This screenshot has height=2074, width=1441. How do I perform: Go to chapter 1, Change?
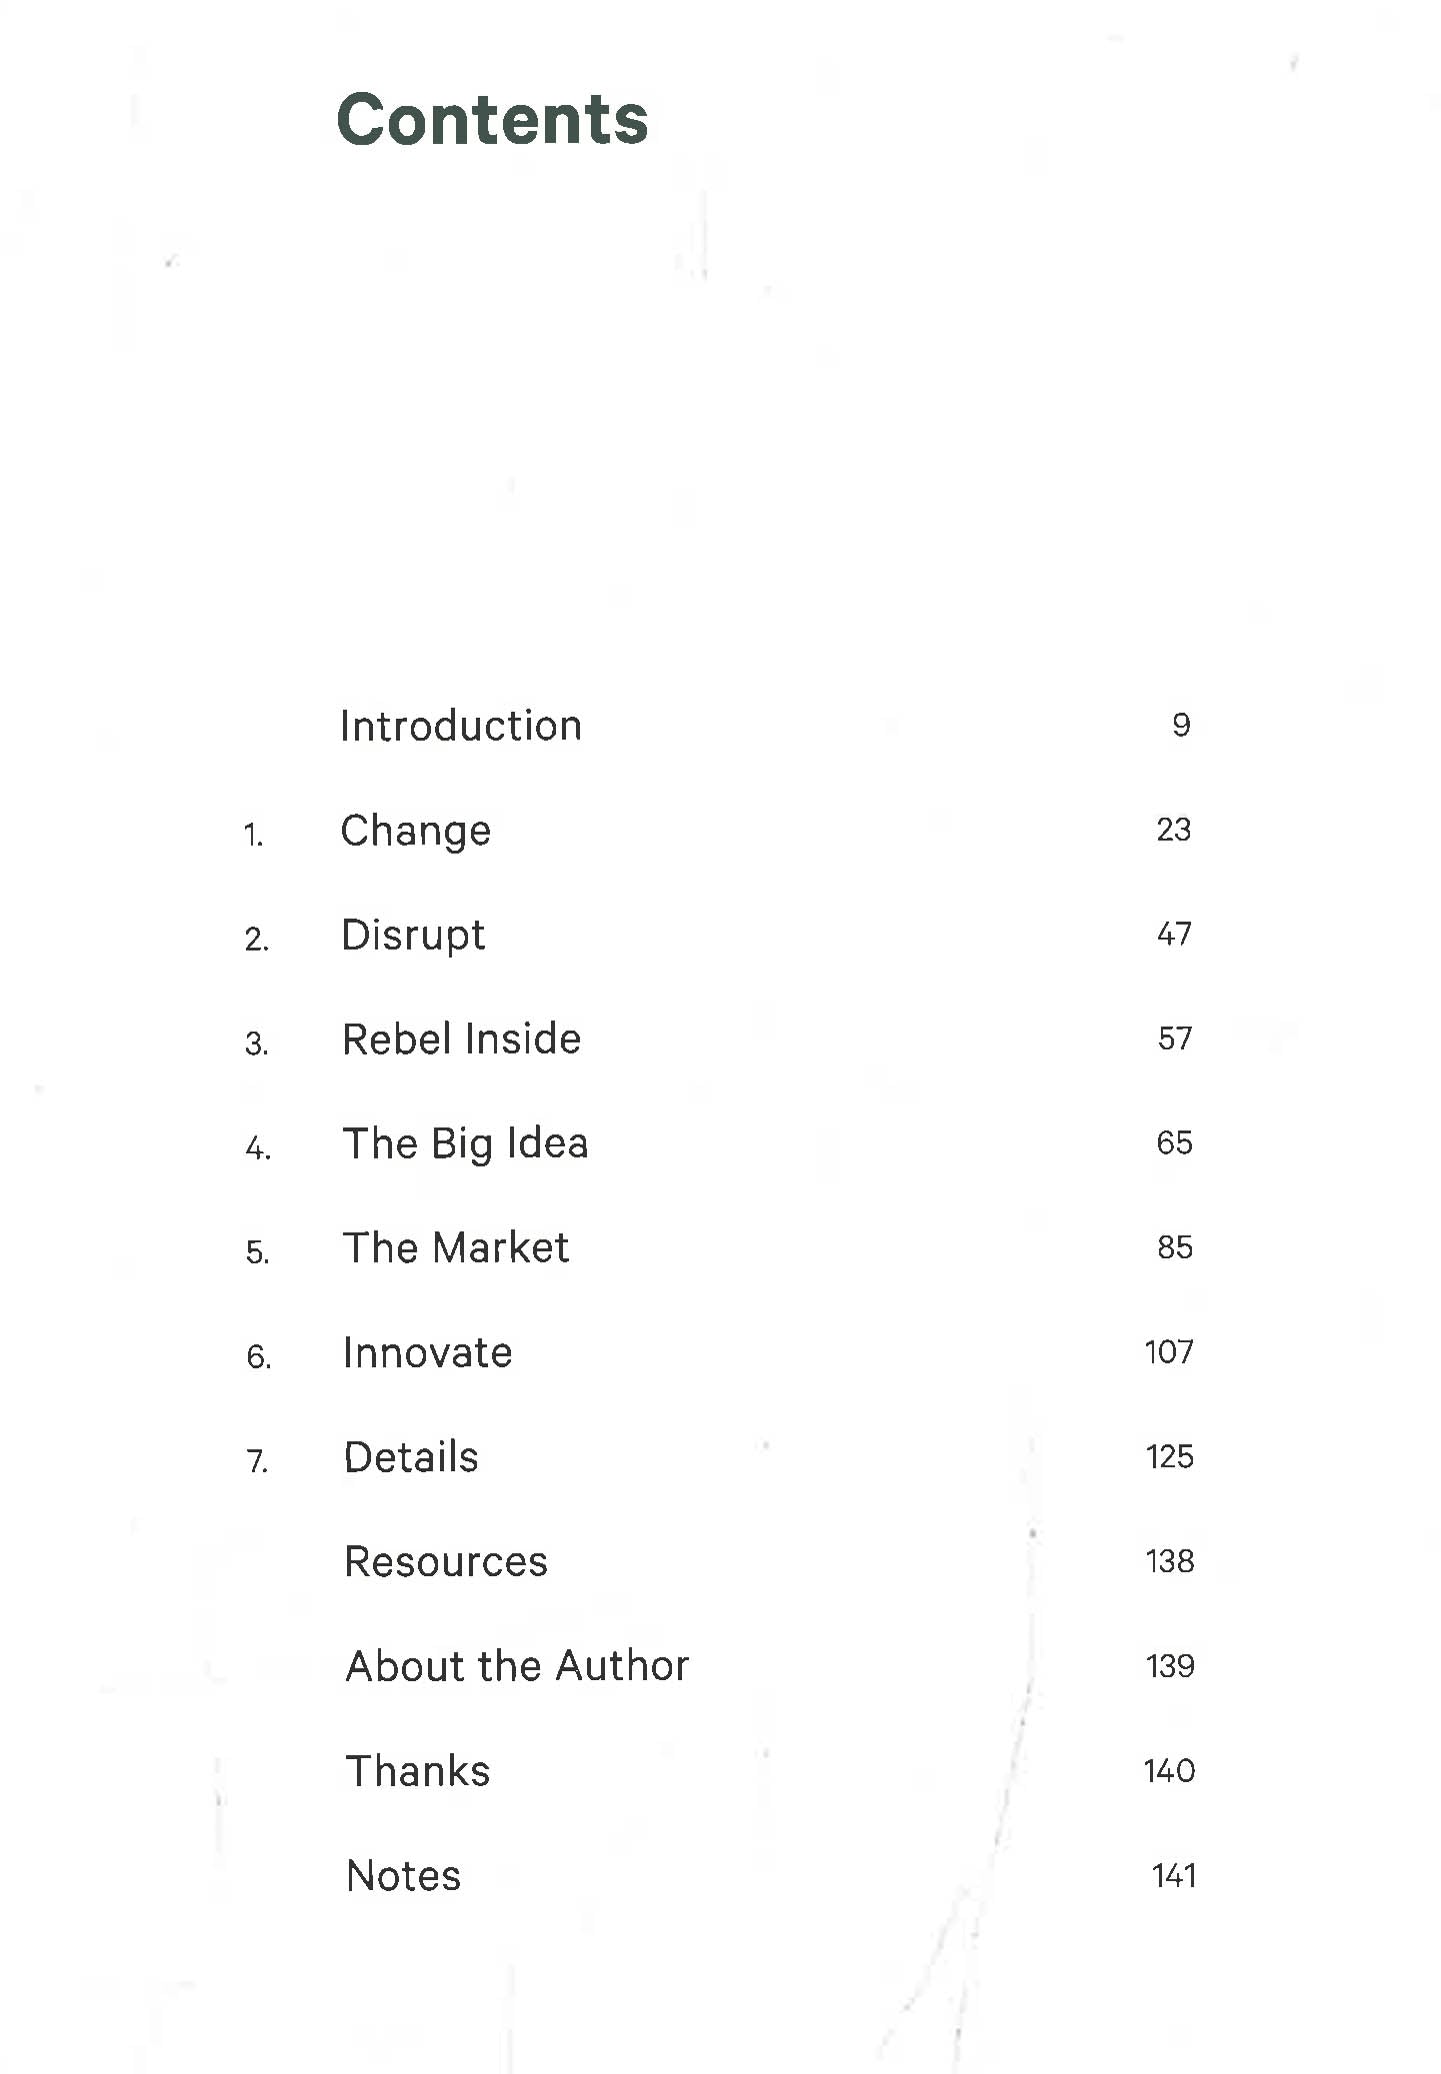coord(415,831)
